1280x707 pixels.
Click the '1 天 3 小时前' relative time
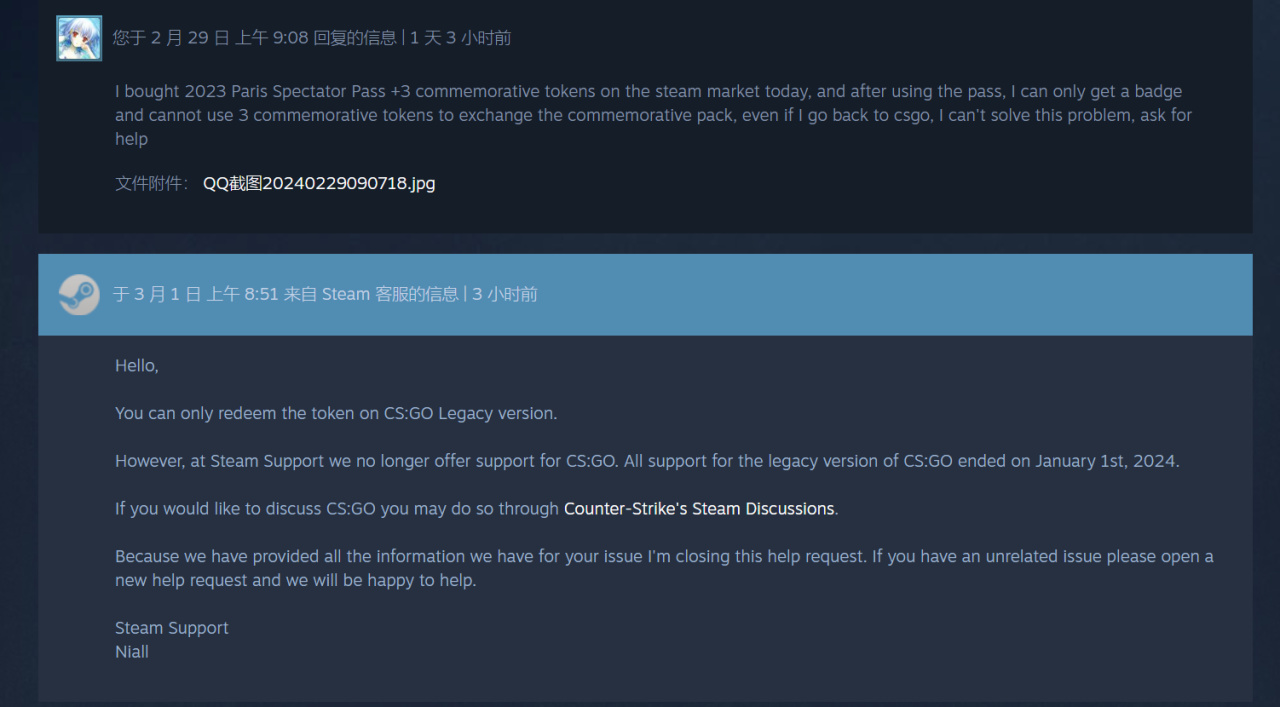click(x=460, y=38)
